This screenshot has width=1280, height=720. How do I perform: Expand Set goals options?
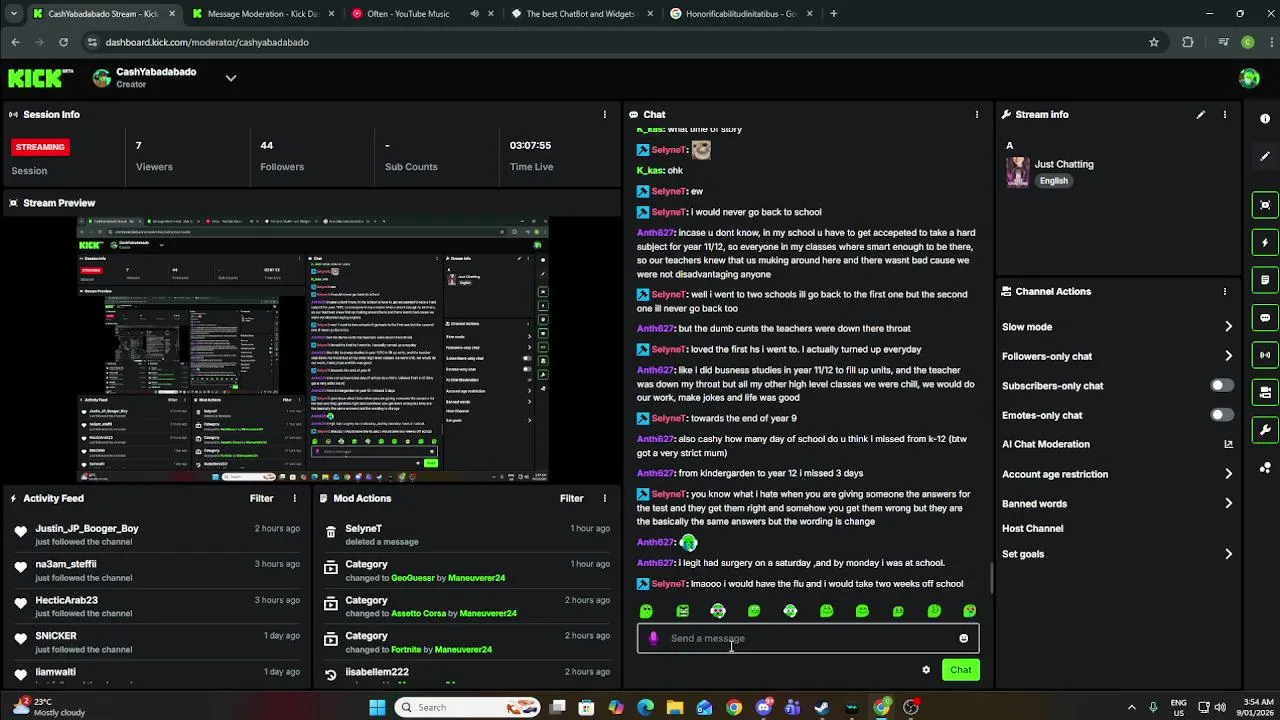pyautogui.click(x=1228, y=554)
